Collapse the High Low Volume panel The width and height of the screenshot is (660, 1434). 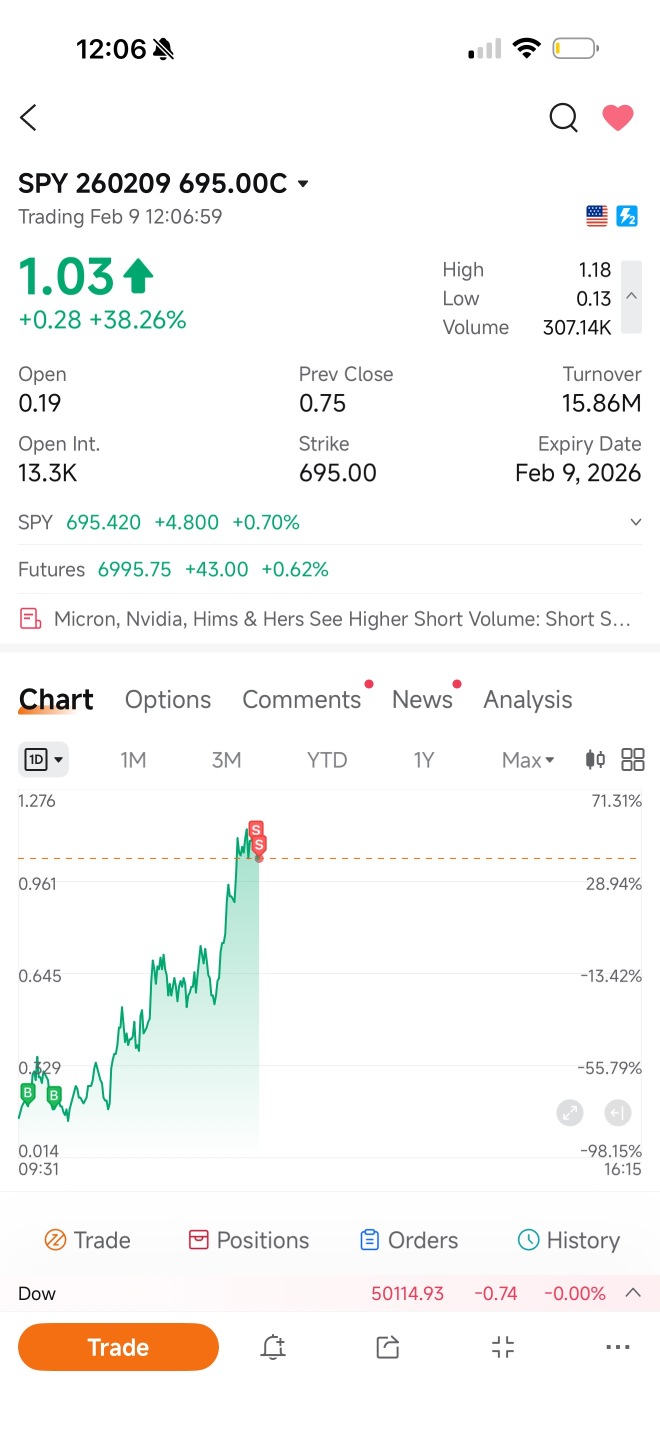pyautogui.click(x=631, y=297)
